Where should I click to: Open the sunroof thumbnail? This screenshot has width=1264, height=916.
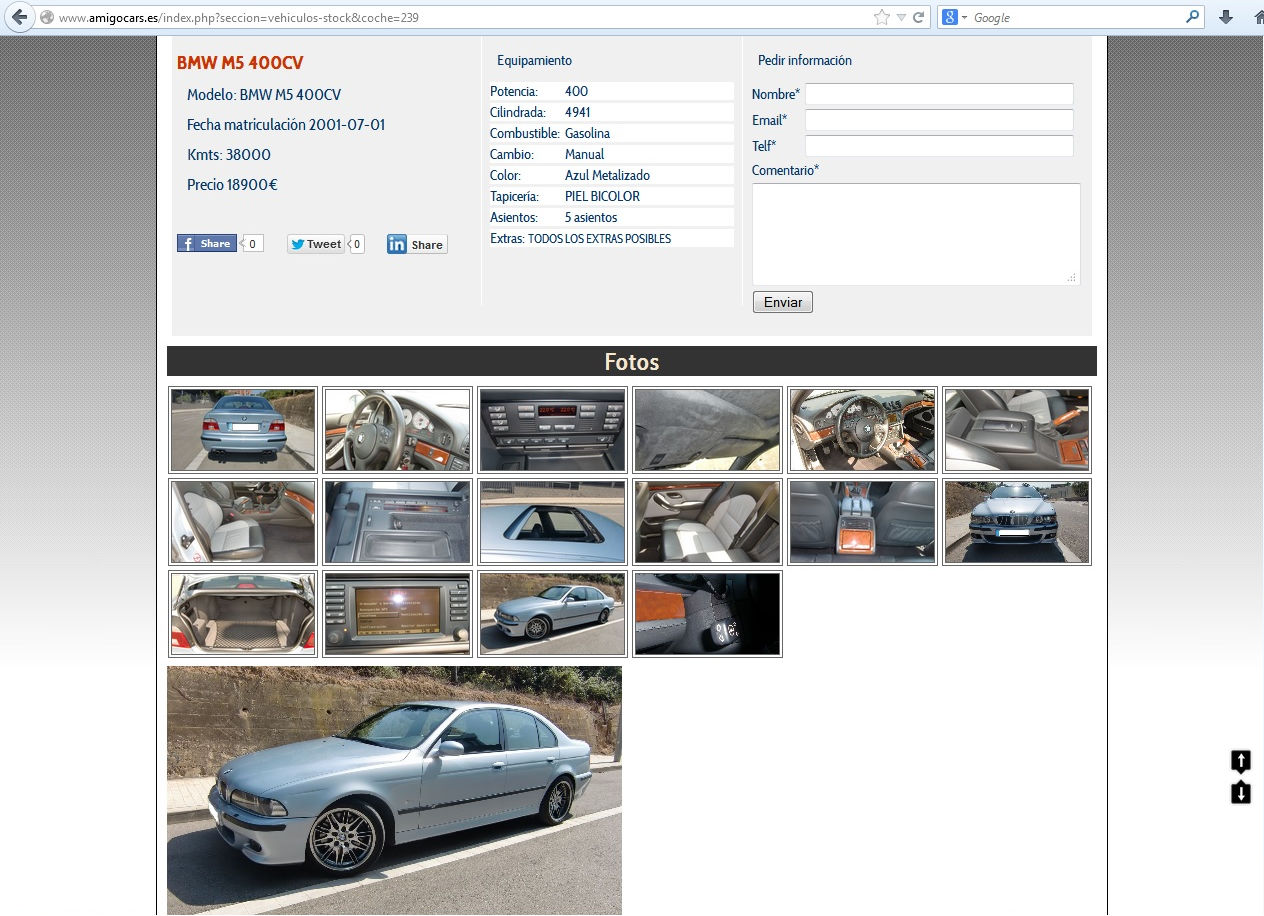(552, 522)
